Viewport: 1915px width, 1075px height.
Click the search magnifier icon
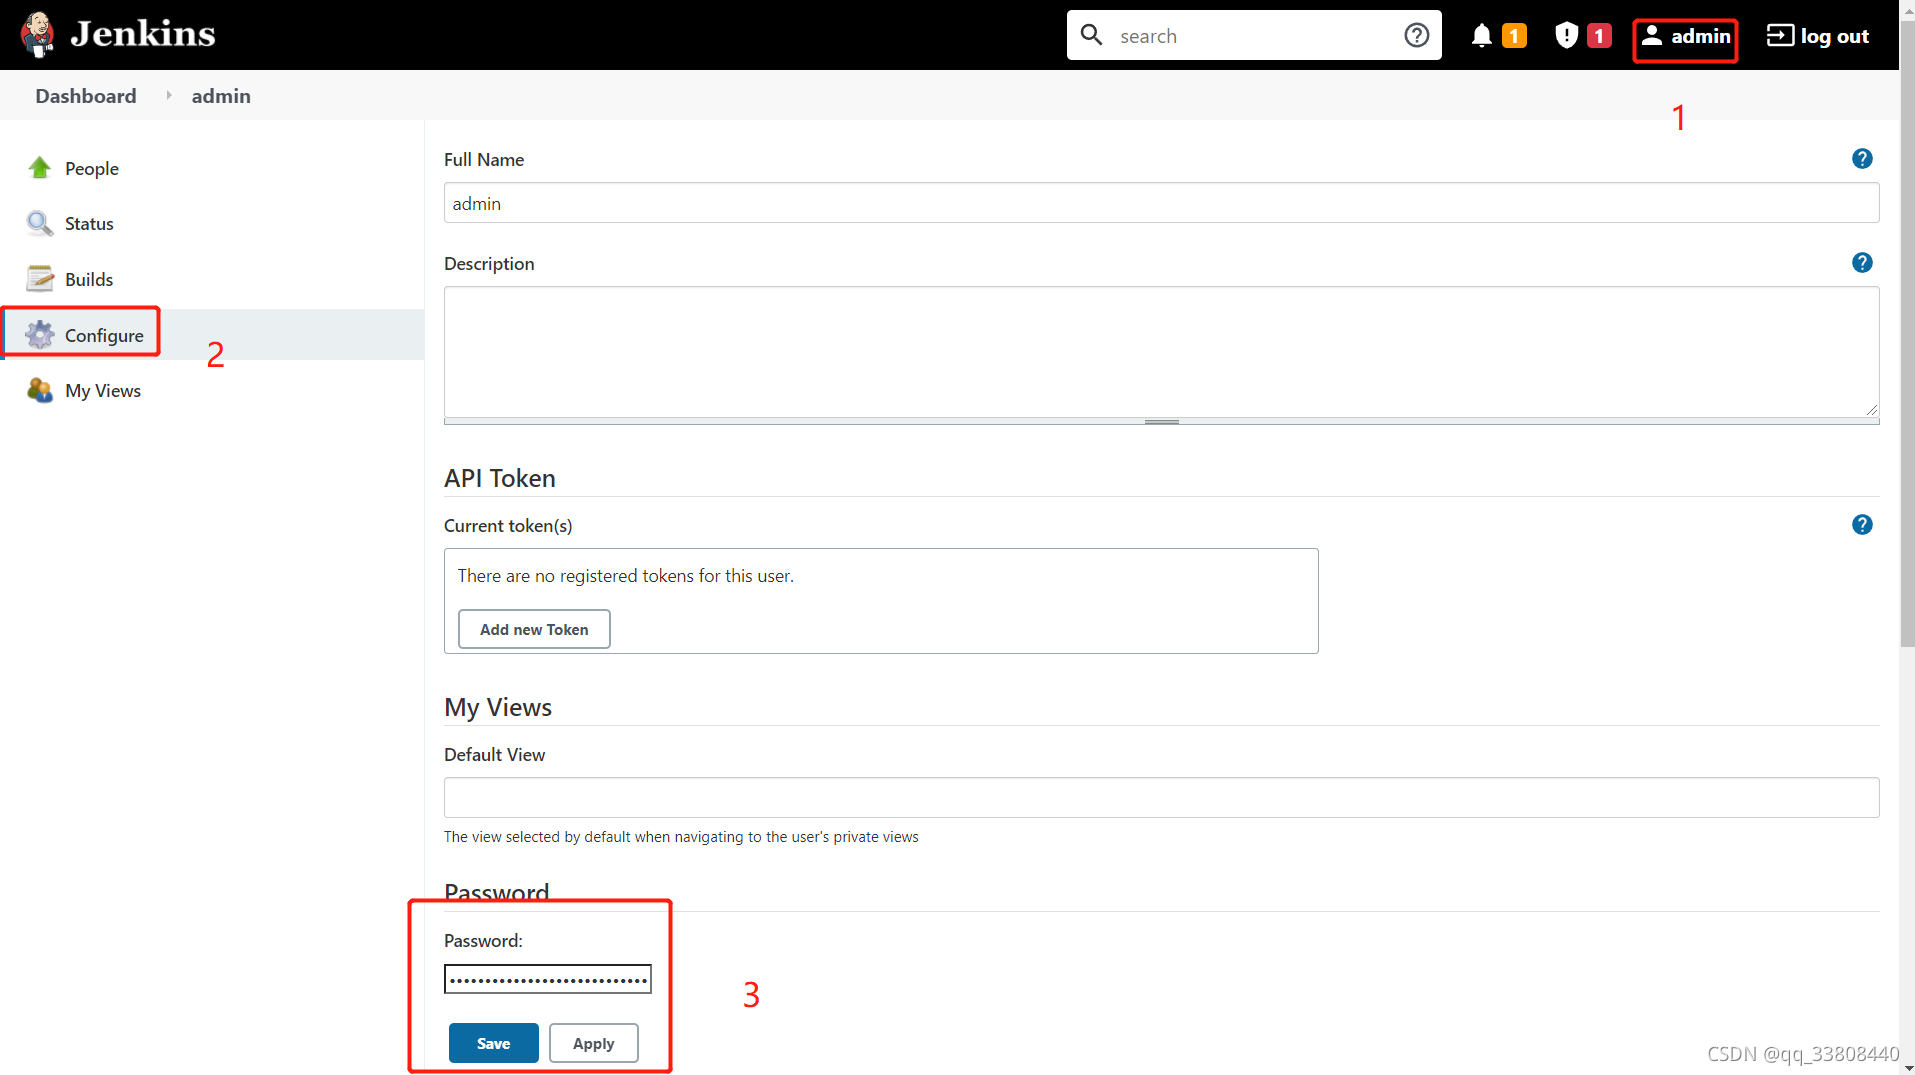click(1091, 35)
